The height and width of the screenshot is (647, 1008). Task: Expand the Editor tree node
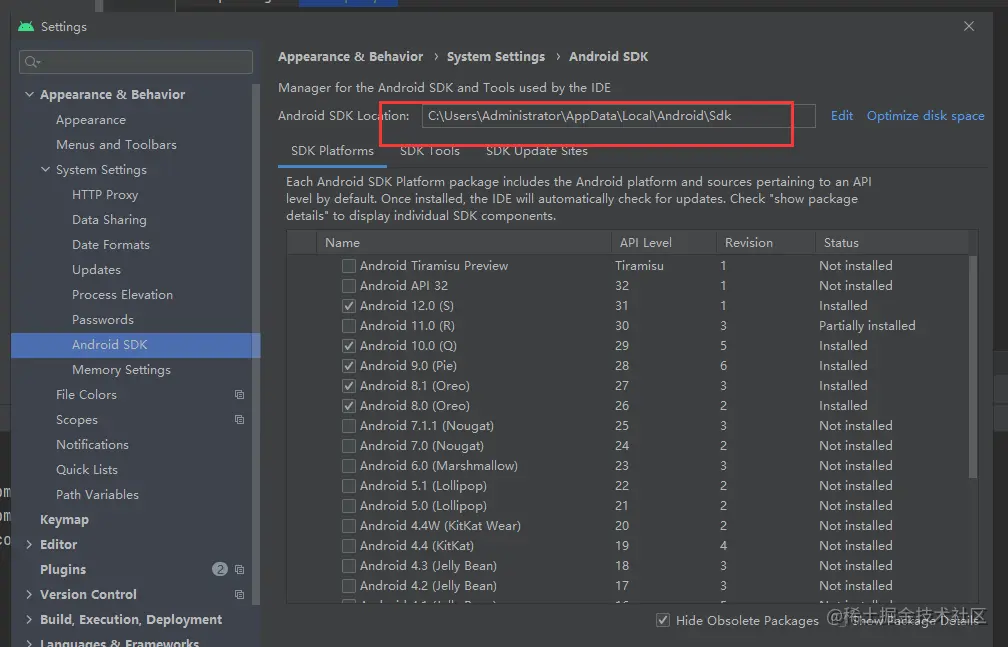click(29, 544)
